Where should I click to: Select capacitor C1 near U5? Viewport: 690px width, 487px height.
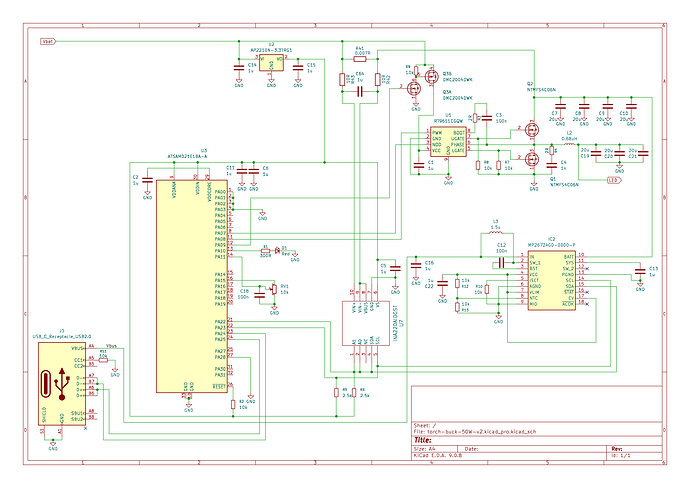point(418,165)
